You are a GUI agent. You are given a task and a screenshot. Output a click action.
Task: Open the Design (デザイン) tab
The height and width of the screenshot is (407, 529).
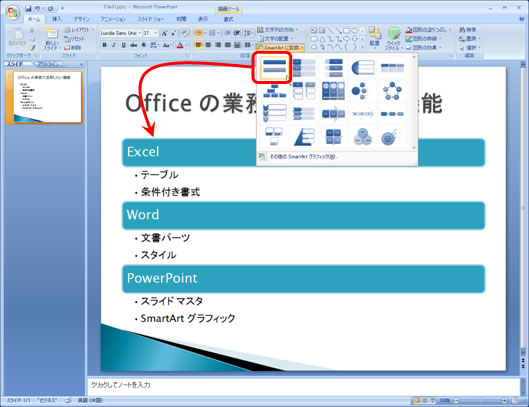pos(81,19)
